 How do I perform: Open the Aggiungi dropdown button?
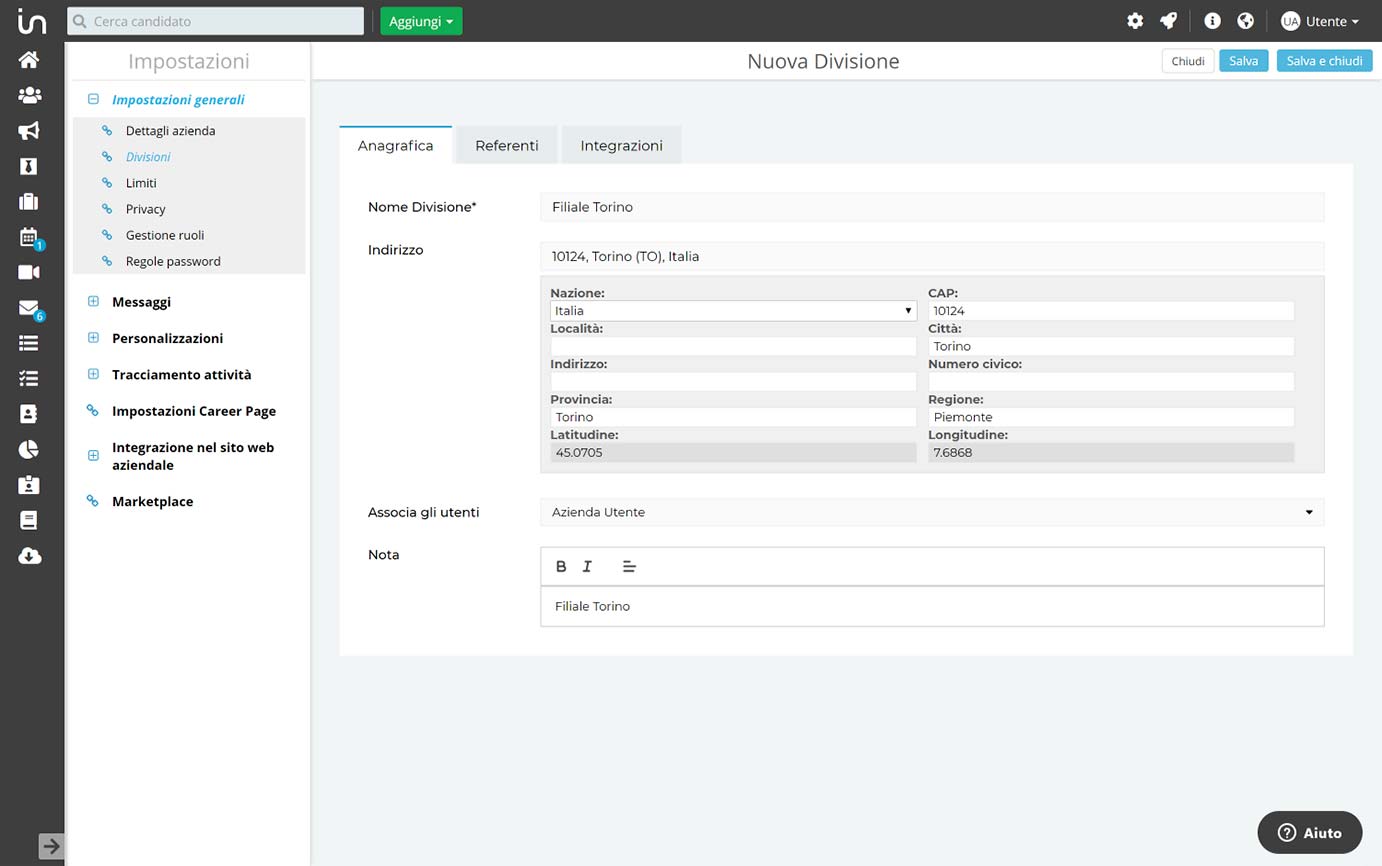[421, 21]
